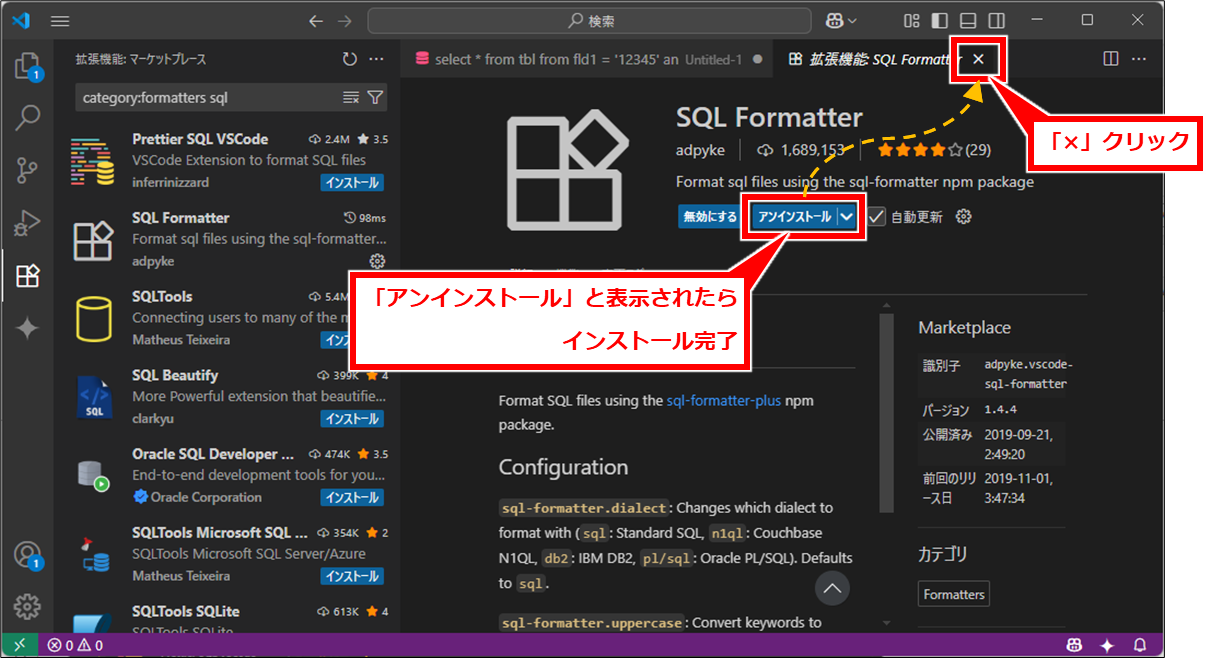Expand the アンインストール dropdown arrow
The width and height of the screenshot is (1208, 658).
coord(847,216)
